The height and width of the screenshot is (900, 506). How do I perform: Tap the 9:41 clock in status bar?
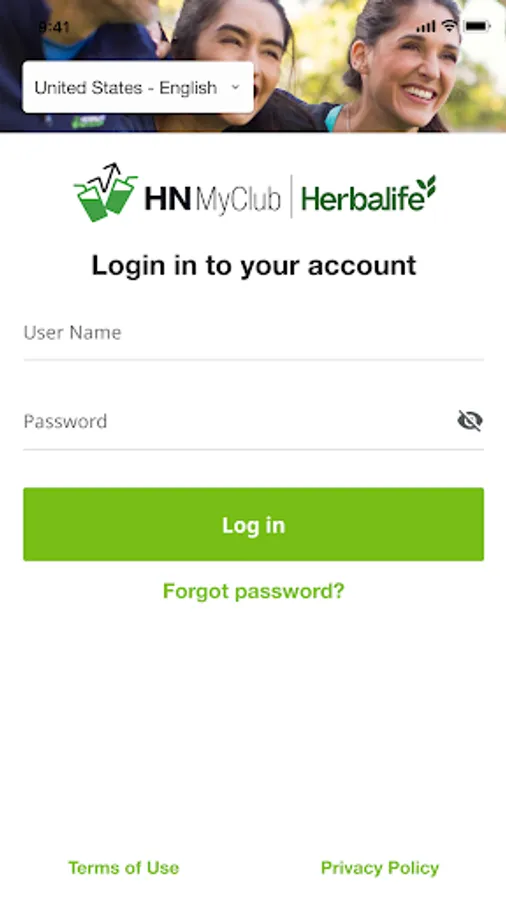(54, 27)
